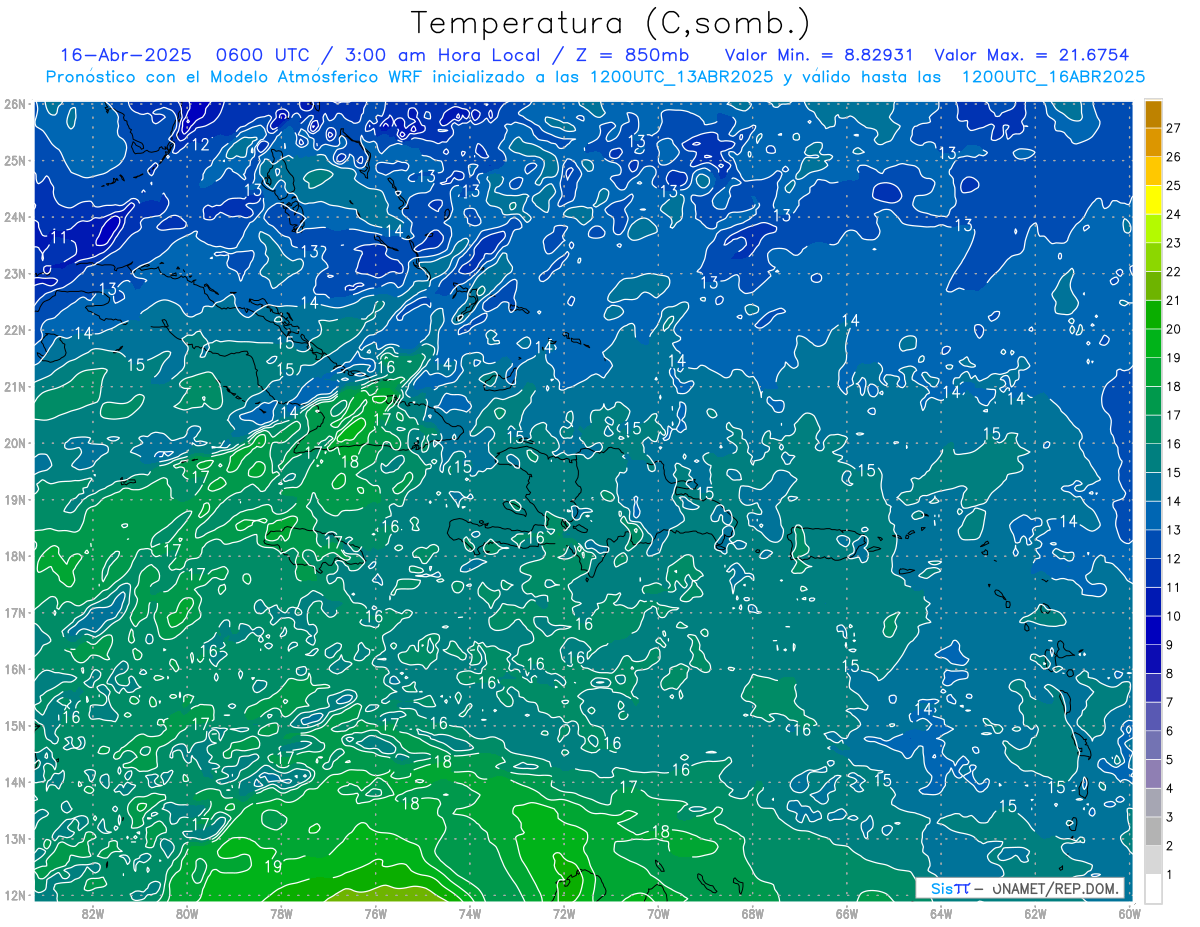Click the "19N" latitude axis label
The height and width of the screenshot is (927, 1200).
15,499
